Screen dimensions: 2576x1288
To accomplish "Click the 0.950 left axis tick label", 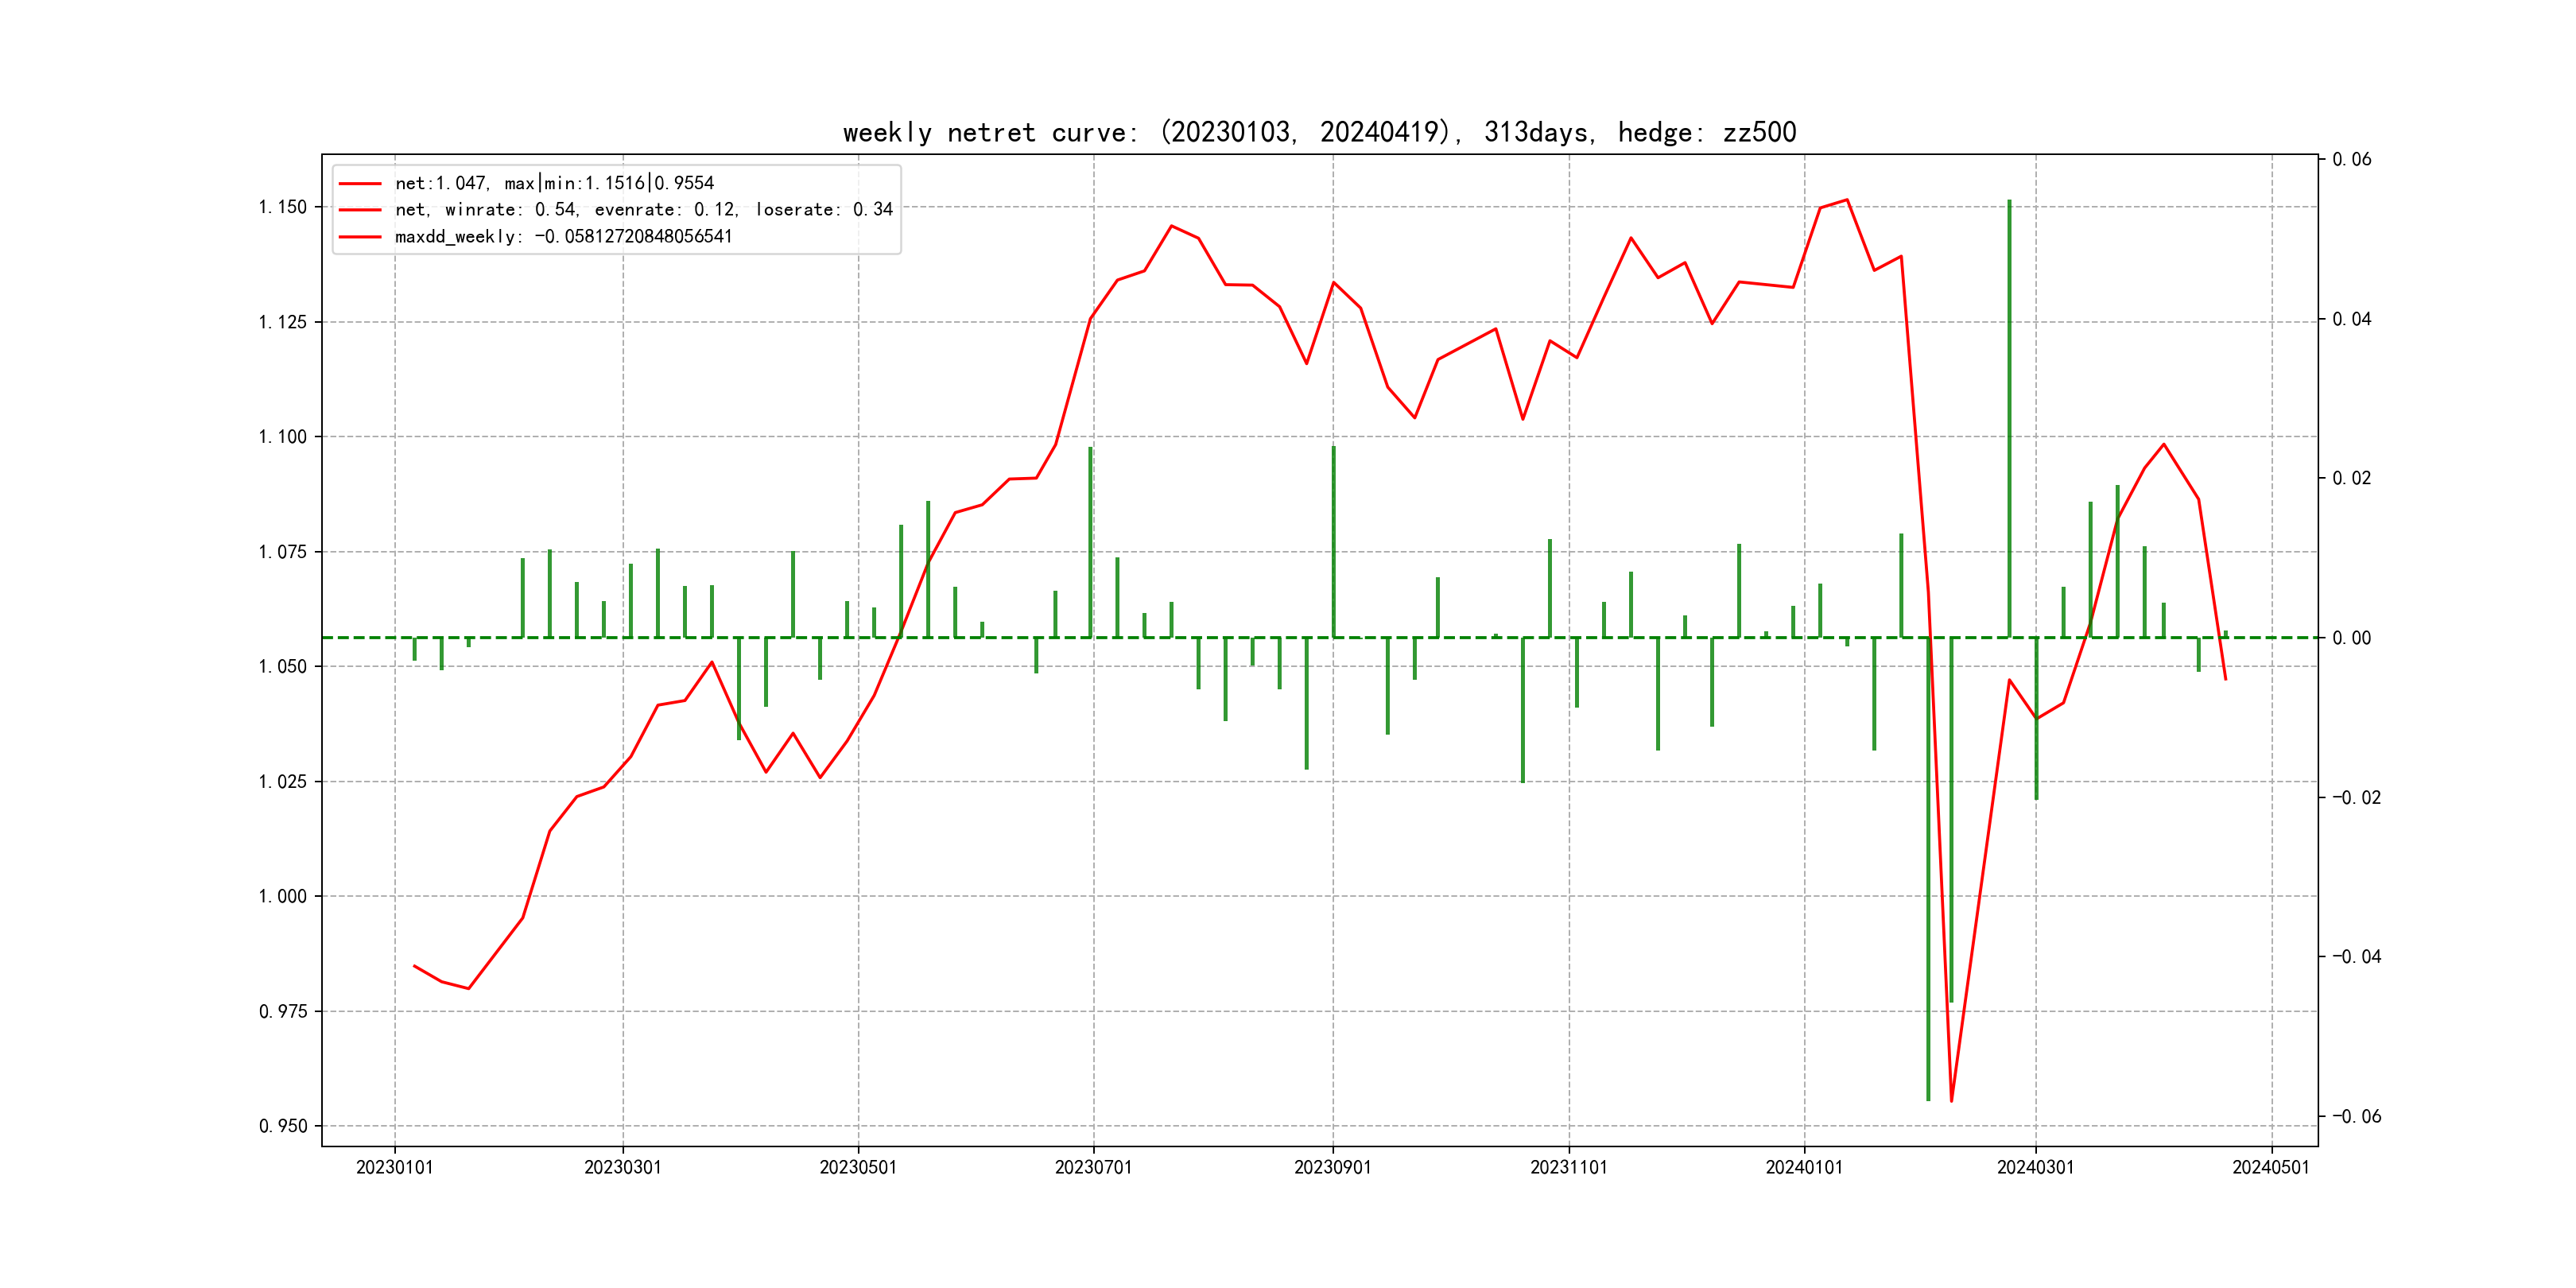I will point(283,1127).
